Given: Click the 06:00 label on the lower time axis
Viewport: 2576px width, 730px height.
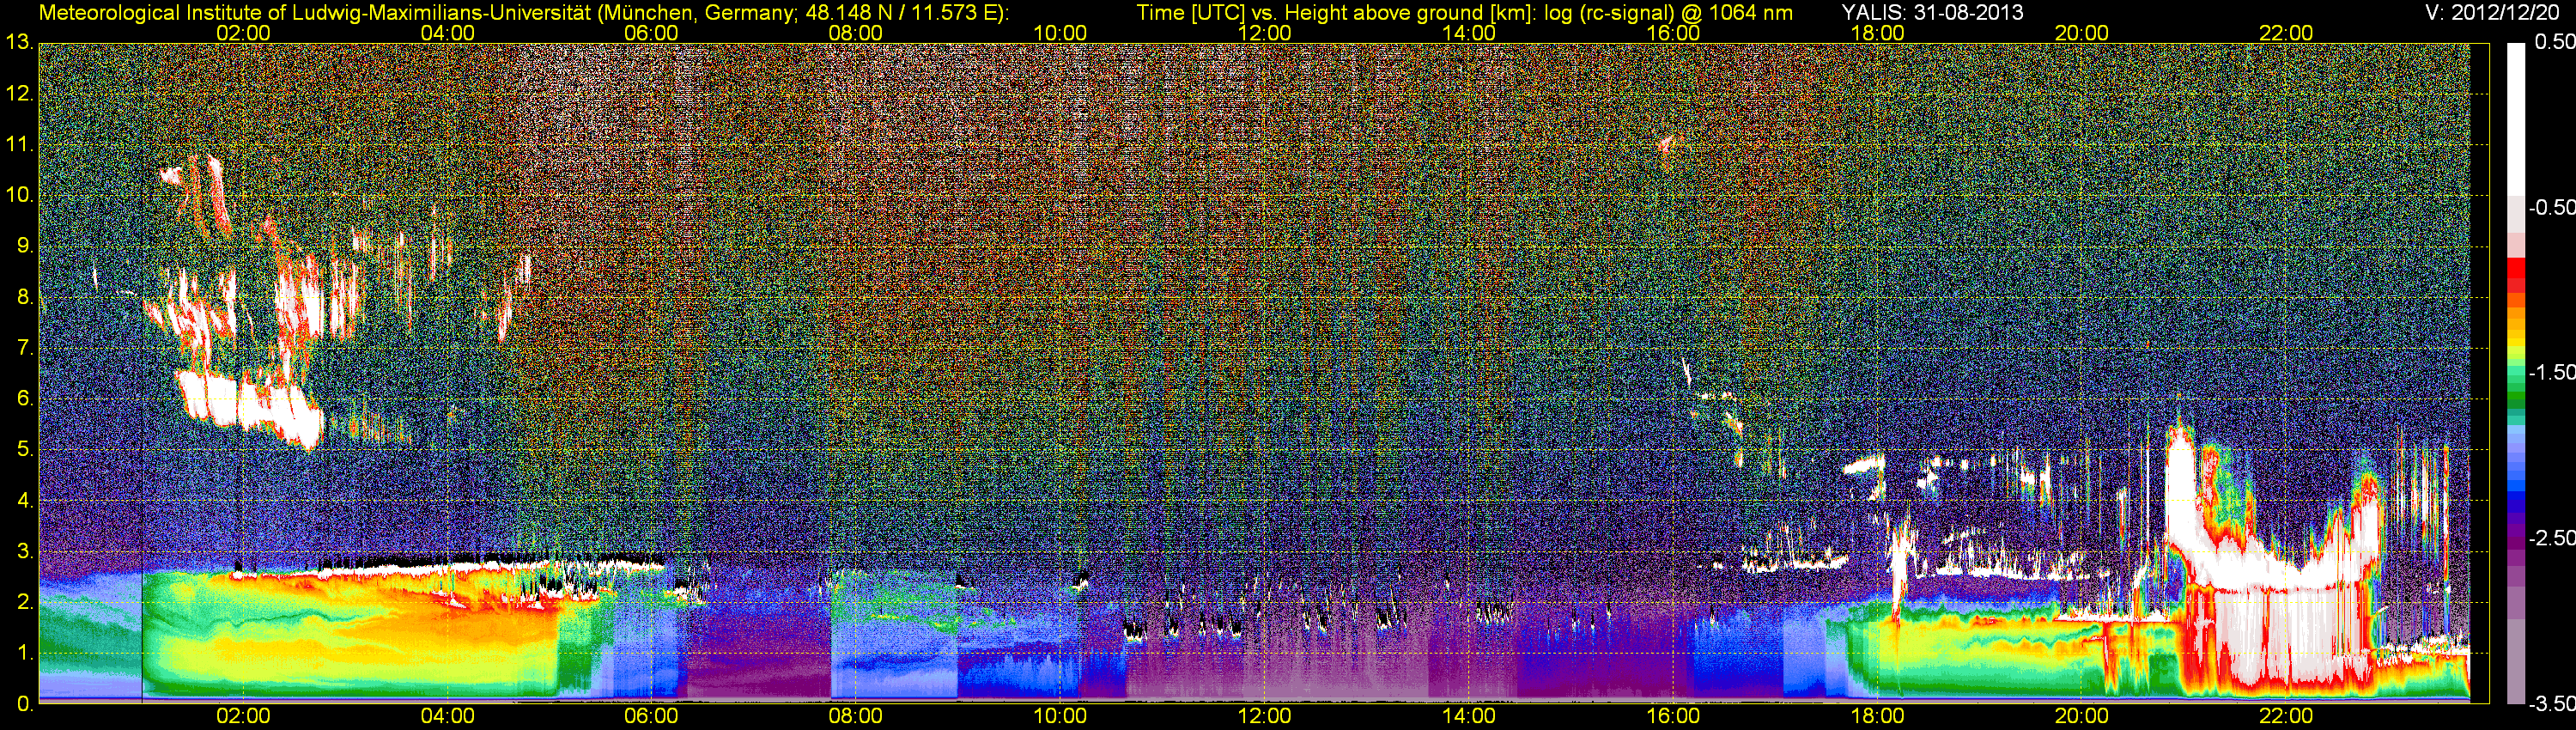Looking at the screenshot, I should pos(651,716).
